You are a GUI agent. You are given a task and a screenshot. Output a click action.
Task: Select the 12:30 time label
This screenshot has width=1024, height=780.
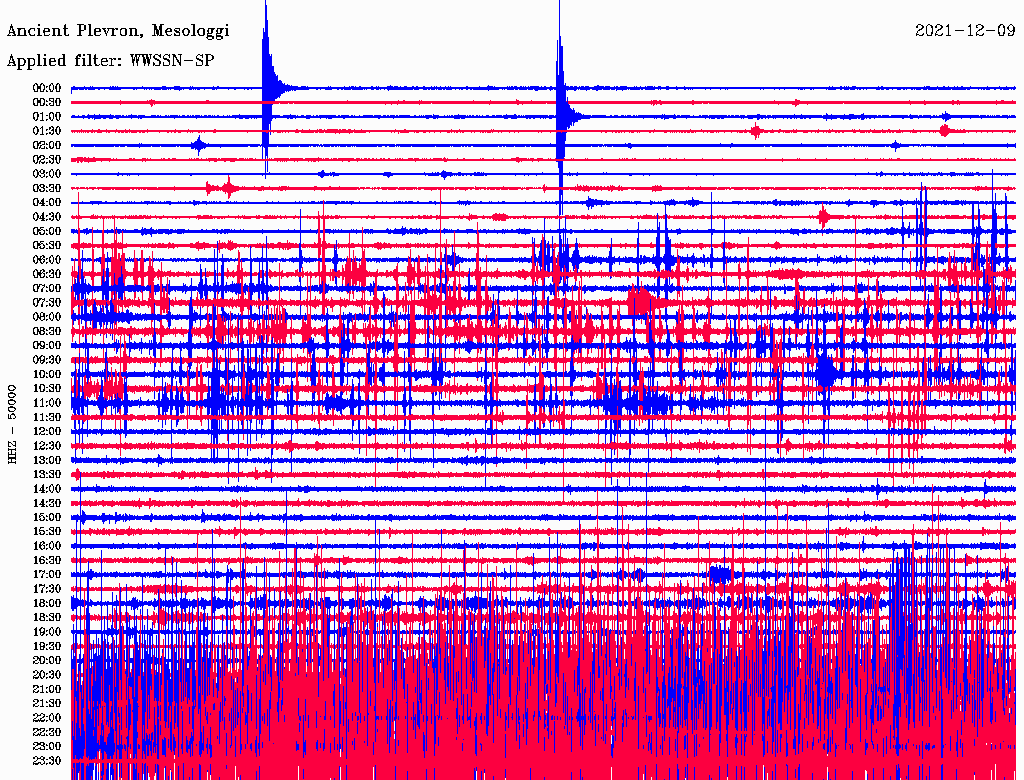click(47, 446)
